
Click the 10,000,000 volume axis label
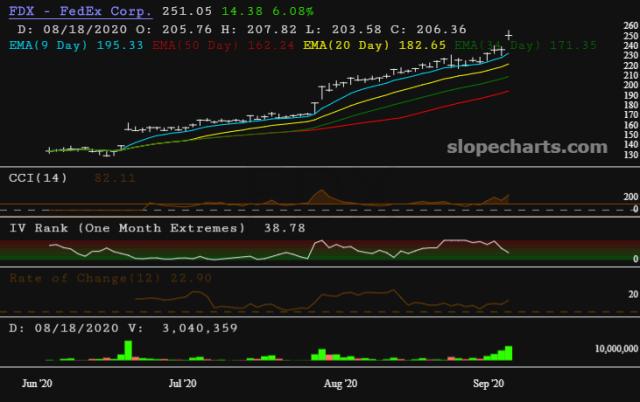point(616,349)
